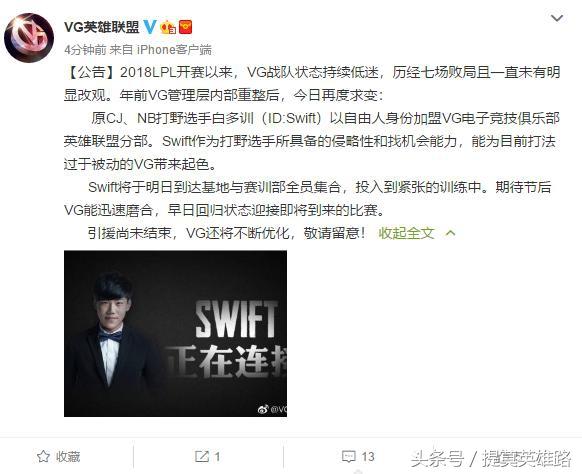Click the star favorite icon
Screen dimensions: 582x474
click(x=43, y=457)
